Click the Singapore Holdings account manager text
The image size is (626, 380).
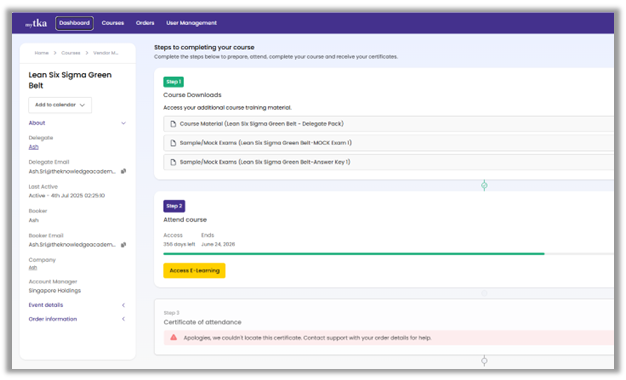[x=55, y=291]
